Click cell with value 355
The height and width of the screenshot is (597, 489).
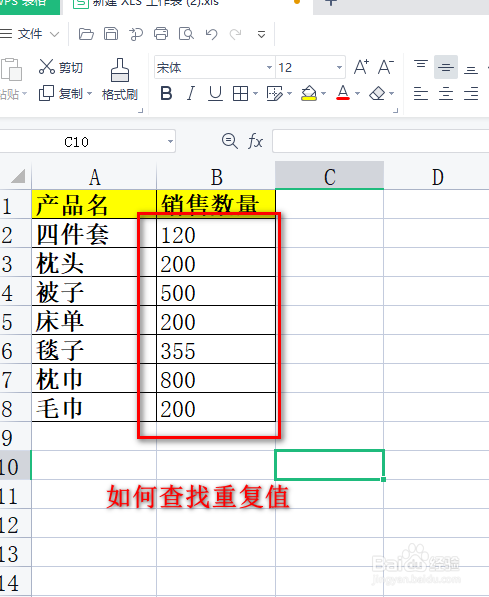(216, 350)
